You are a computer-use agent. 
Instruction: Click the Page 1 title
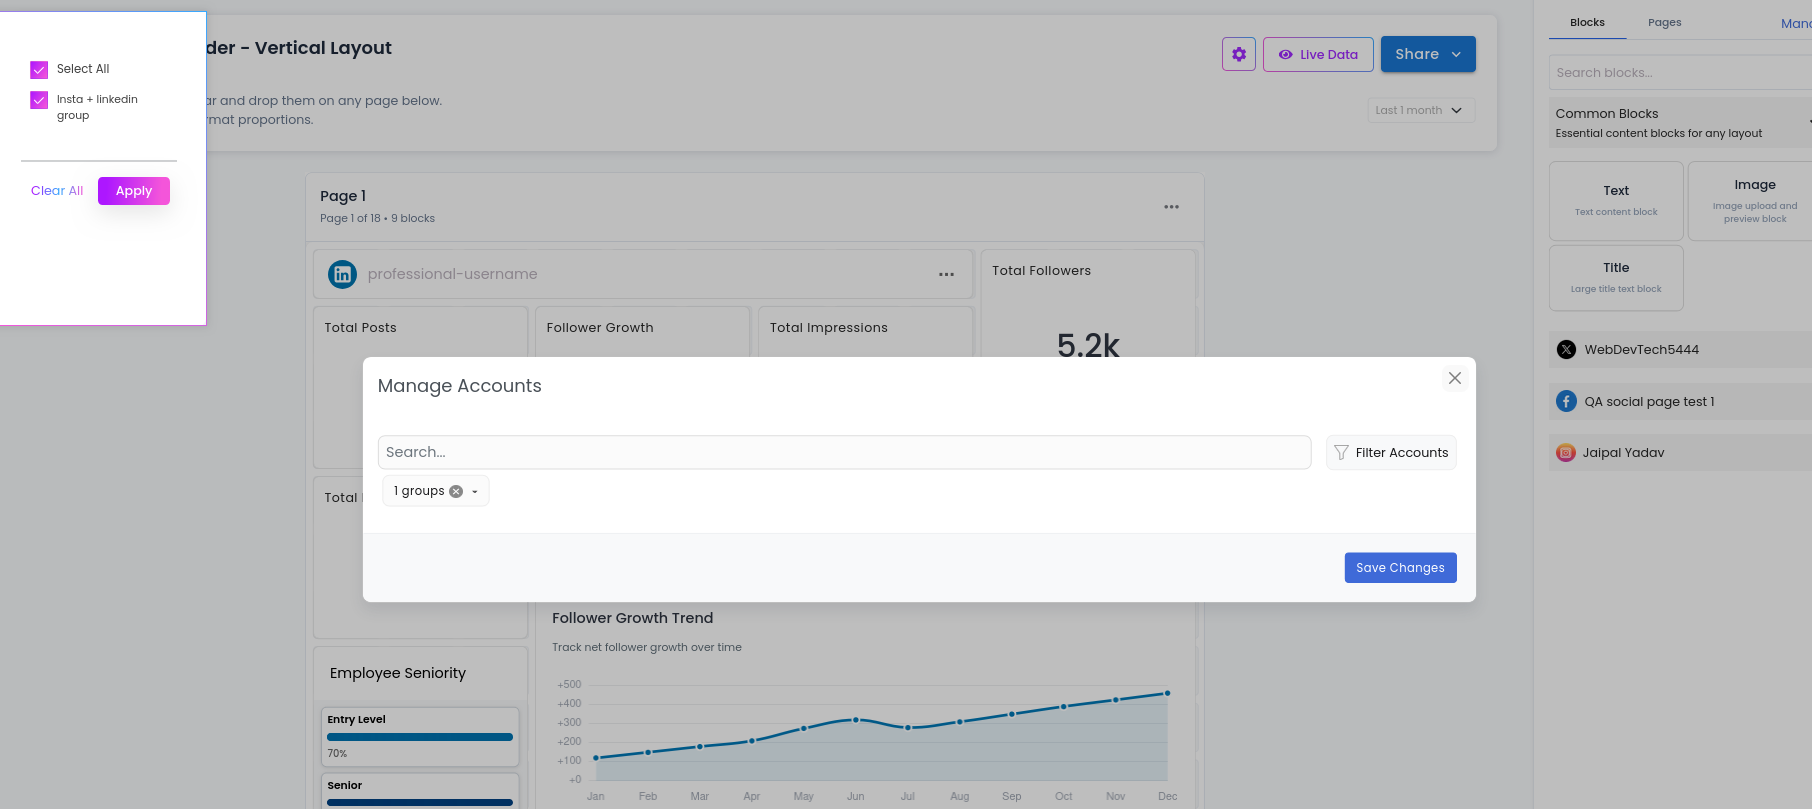tap(343, 196)
